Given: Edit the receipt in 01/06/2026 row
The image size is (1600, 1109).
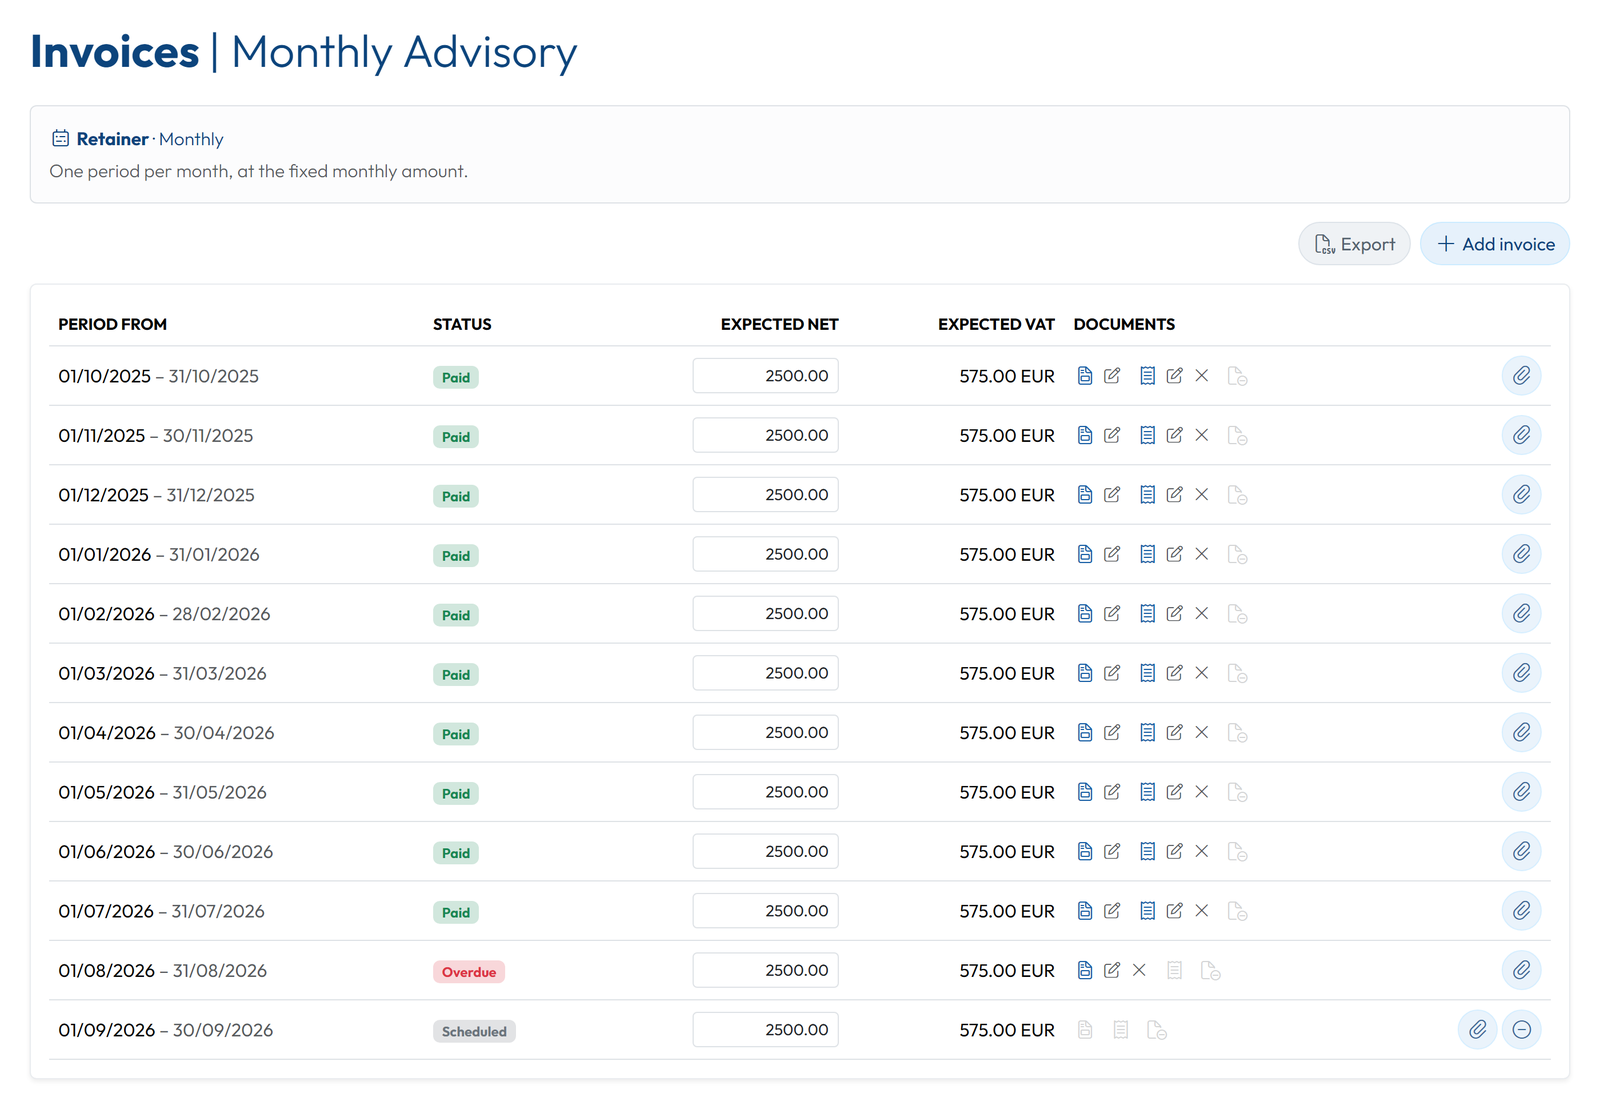Looking at the screenshot, I should [1175, 851].
